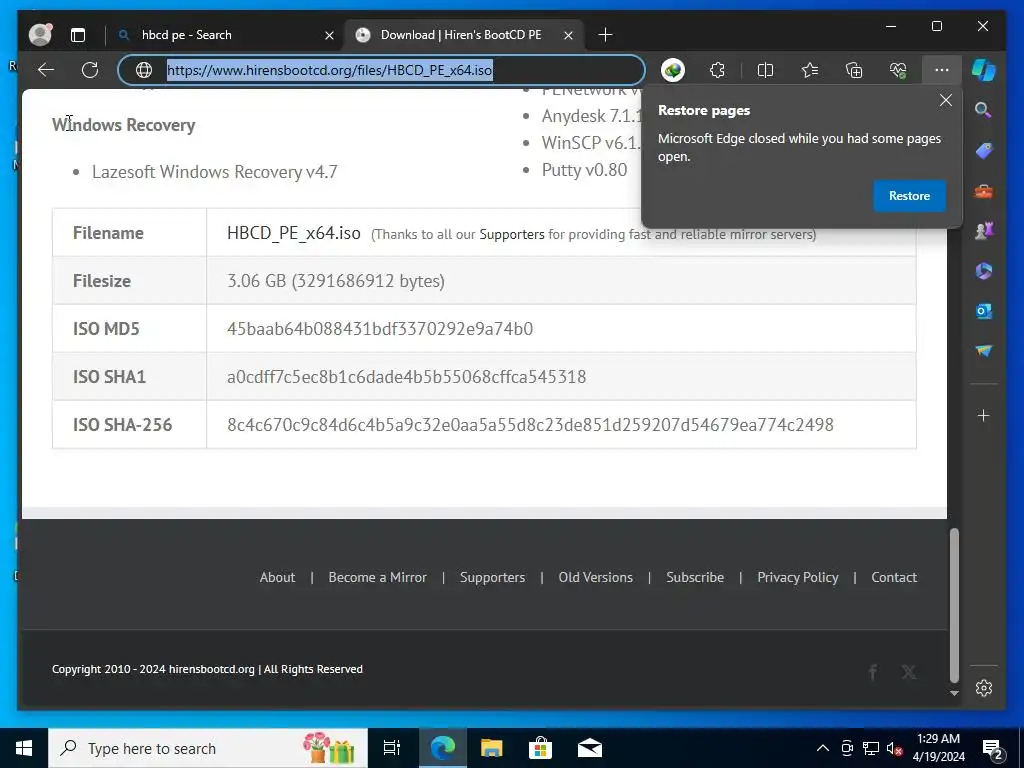
Task: Open the Contact footer link
Action: coord(893,577)
